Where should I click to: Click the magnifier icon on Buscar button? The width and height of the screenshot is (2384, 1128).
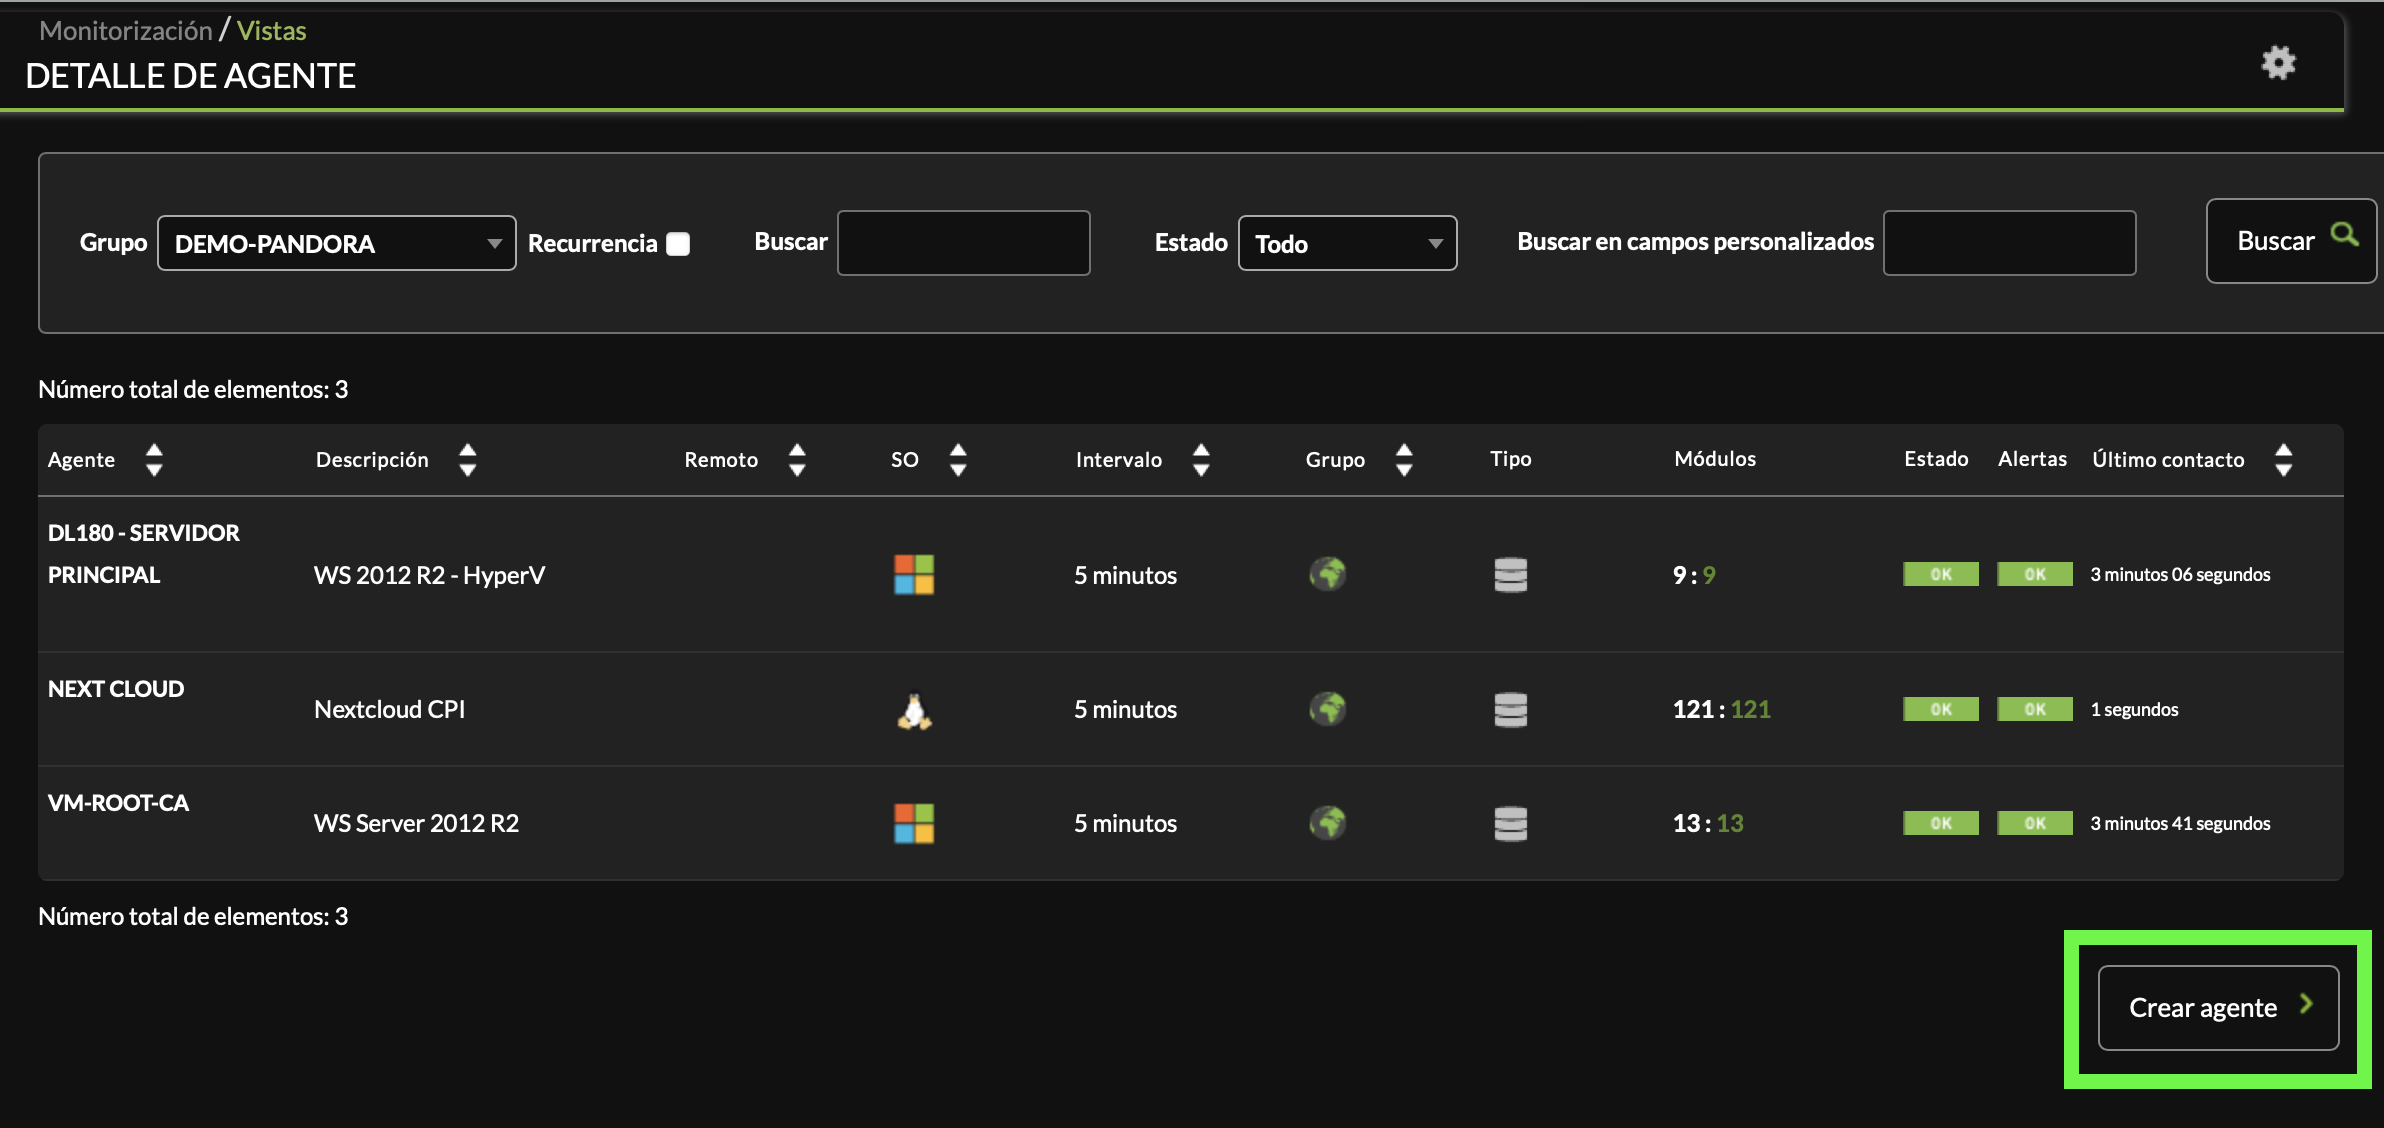point(2344,234)
